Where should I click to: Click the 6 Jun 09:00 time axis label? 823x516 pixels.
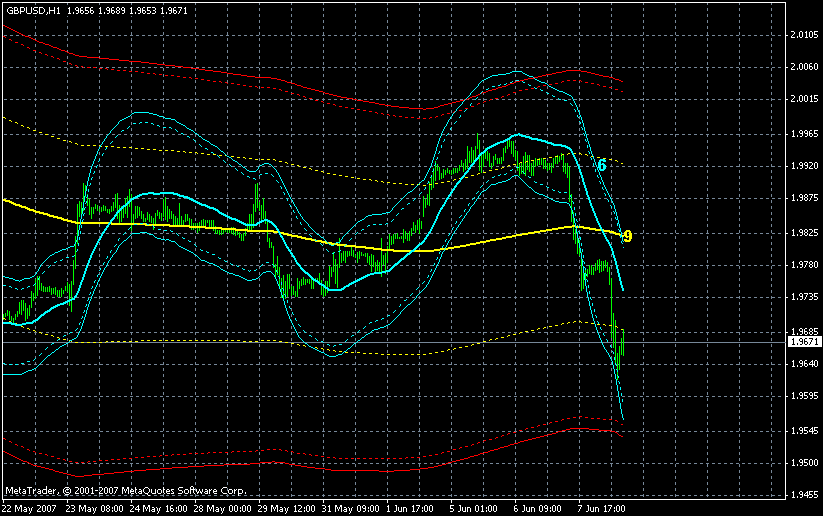[x=538, y=509]
